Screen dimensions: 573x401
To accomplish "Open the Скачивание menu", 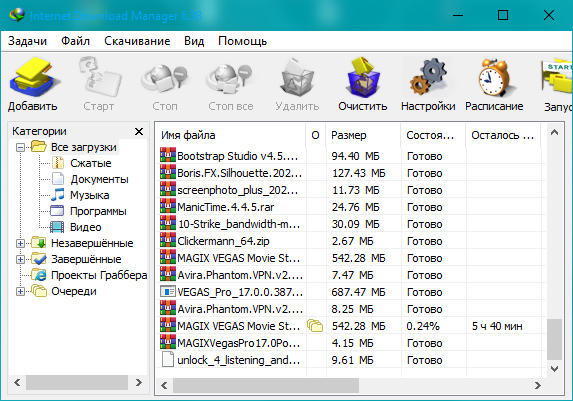I will pyautogui.click(x=137, y=41).
